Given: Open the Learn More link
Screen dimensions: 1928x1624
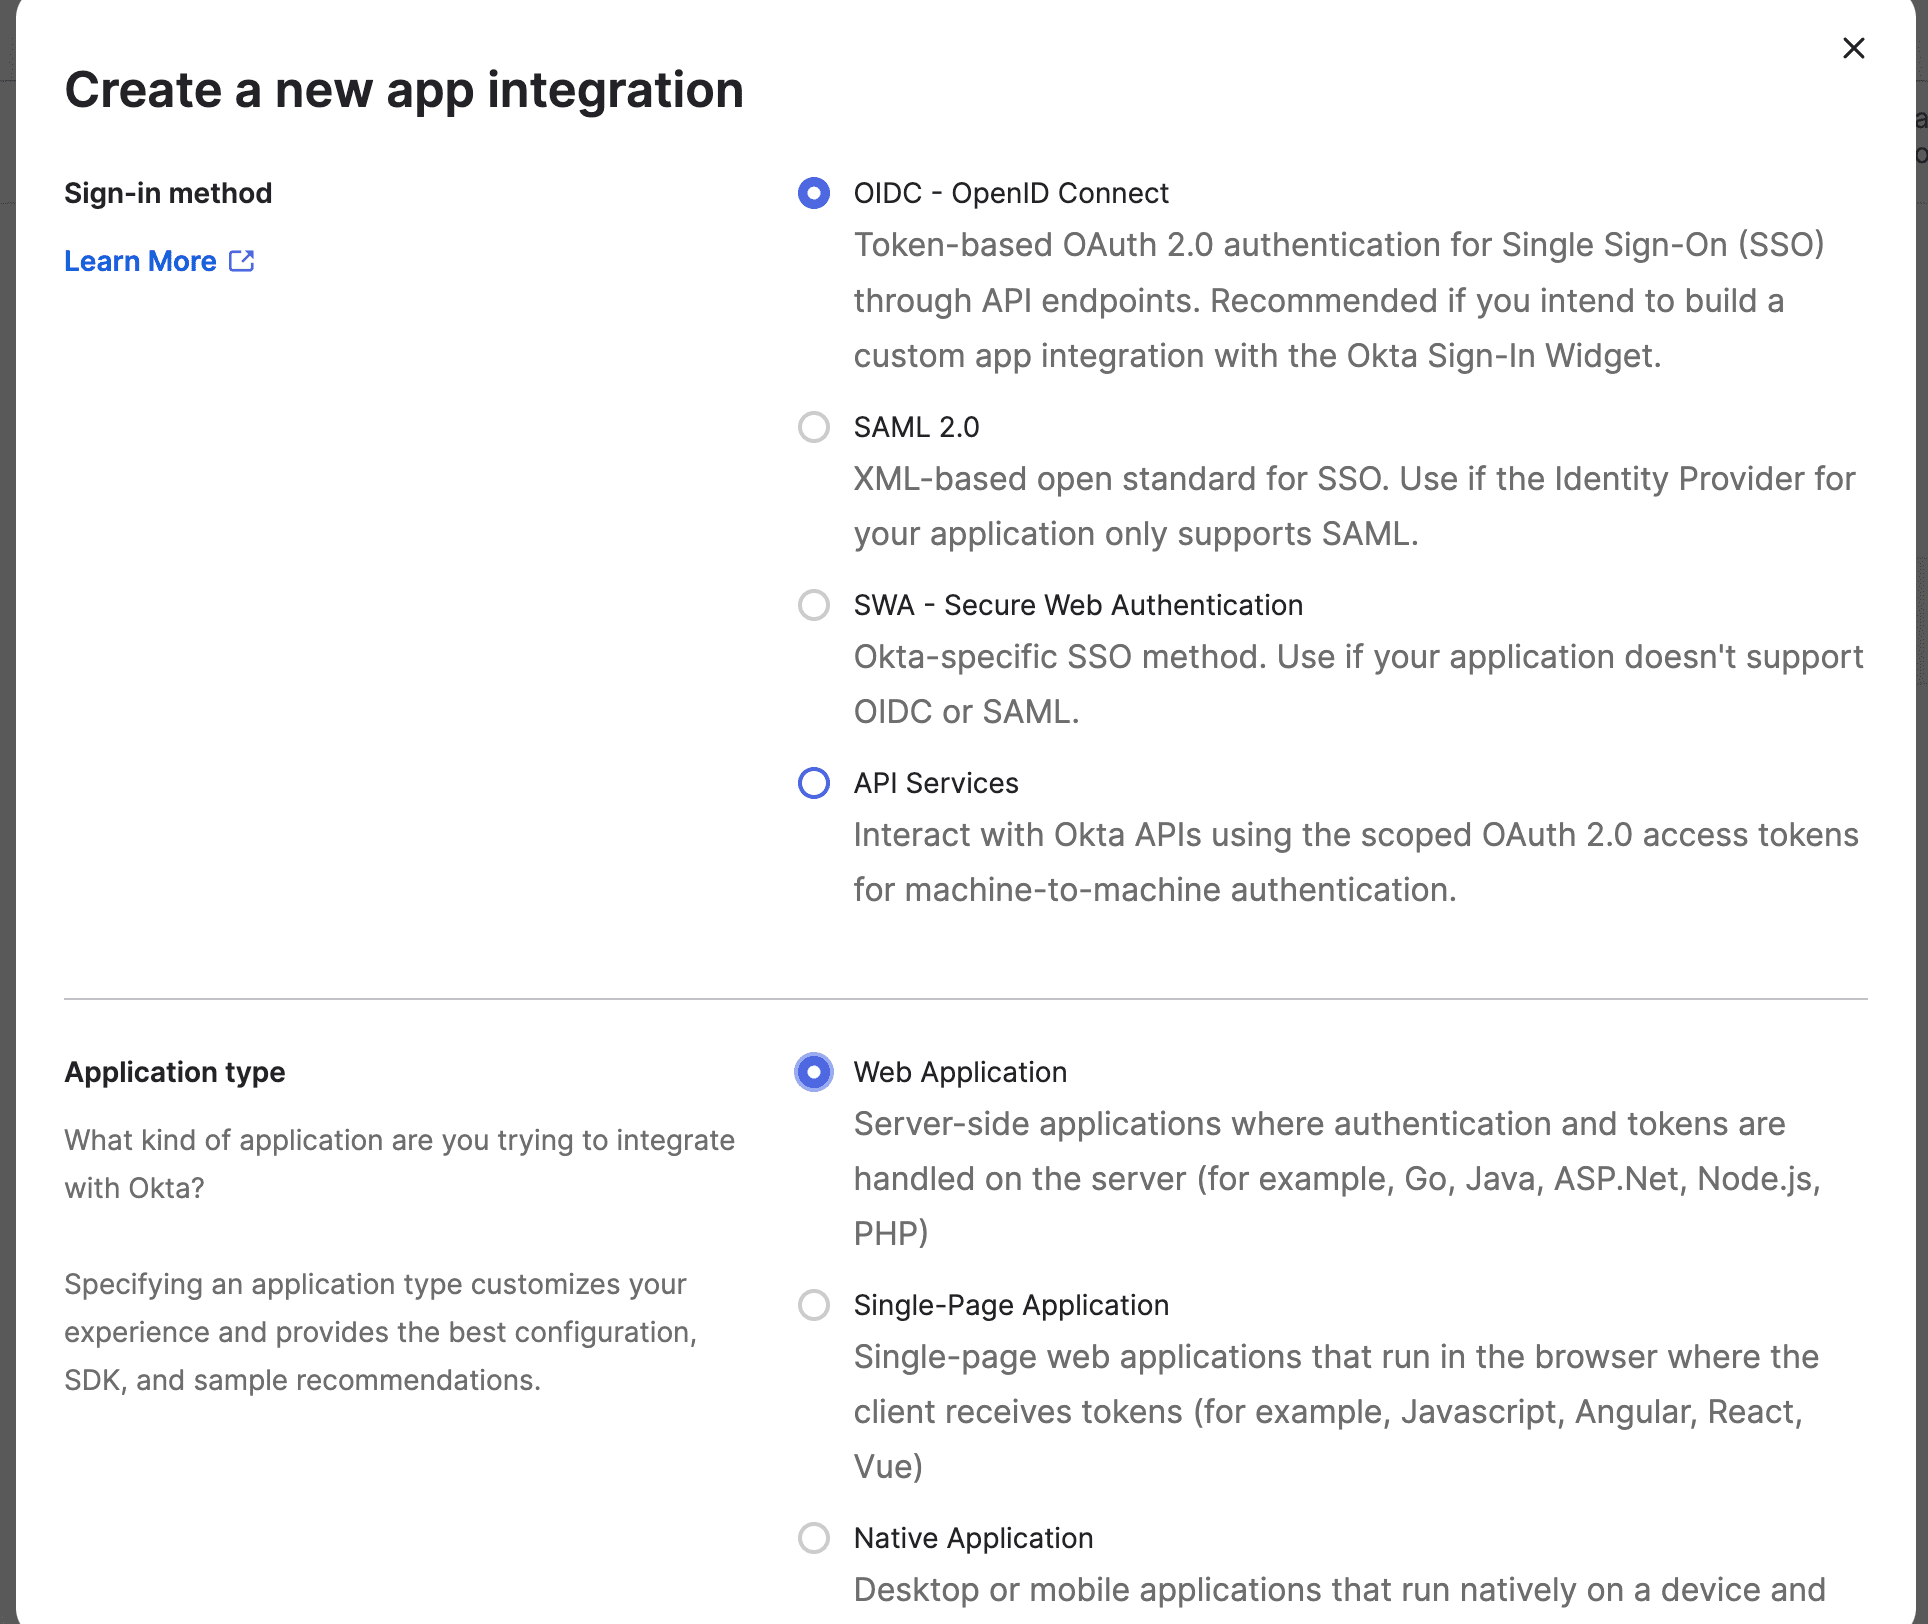Looking at the screenshot, I should pyautogui.click(x=140, y=261).
